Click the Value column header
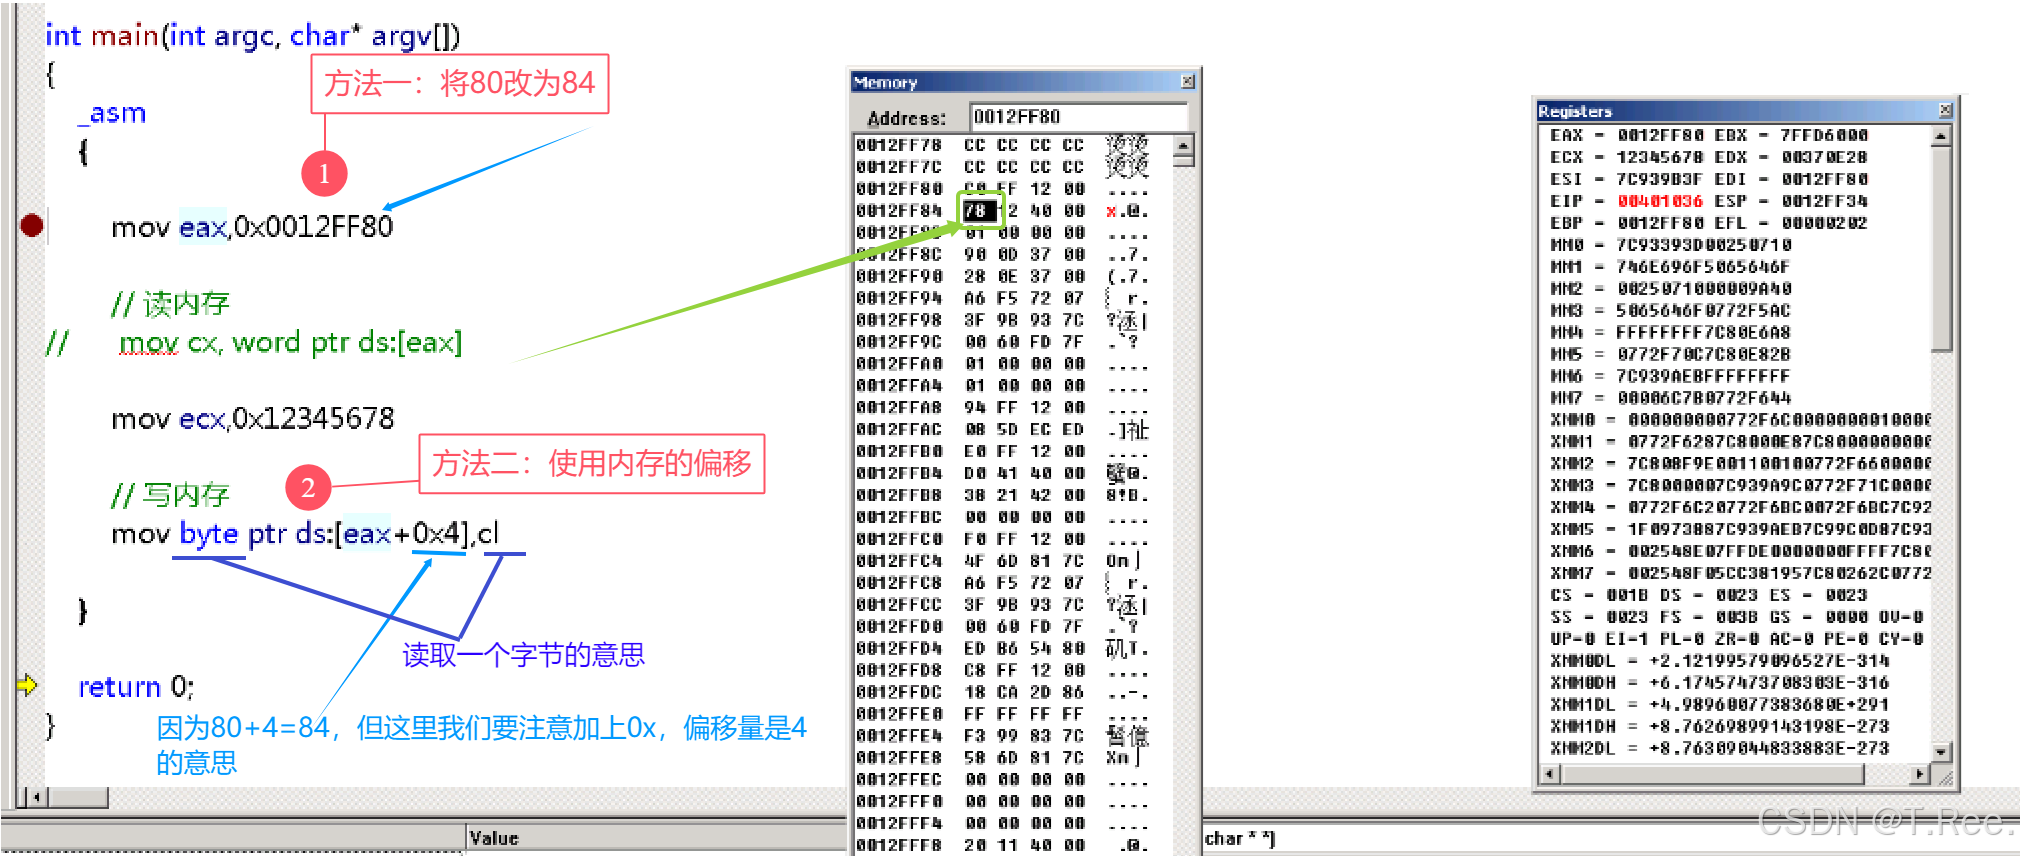The width and height of the screenshot is (2020, 856). 493,838
